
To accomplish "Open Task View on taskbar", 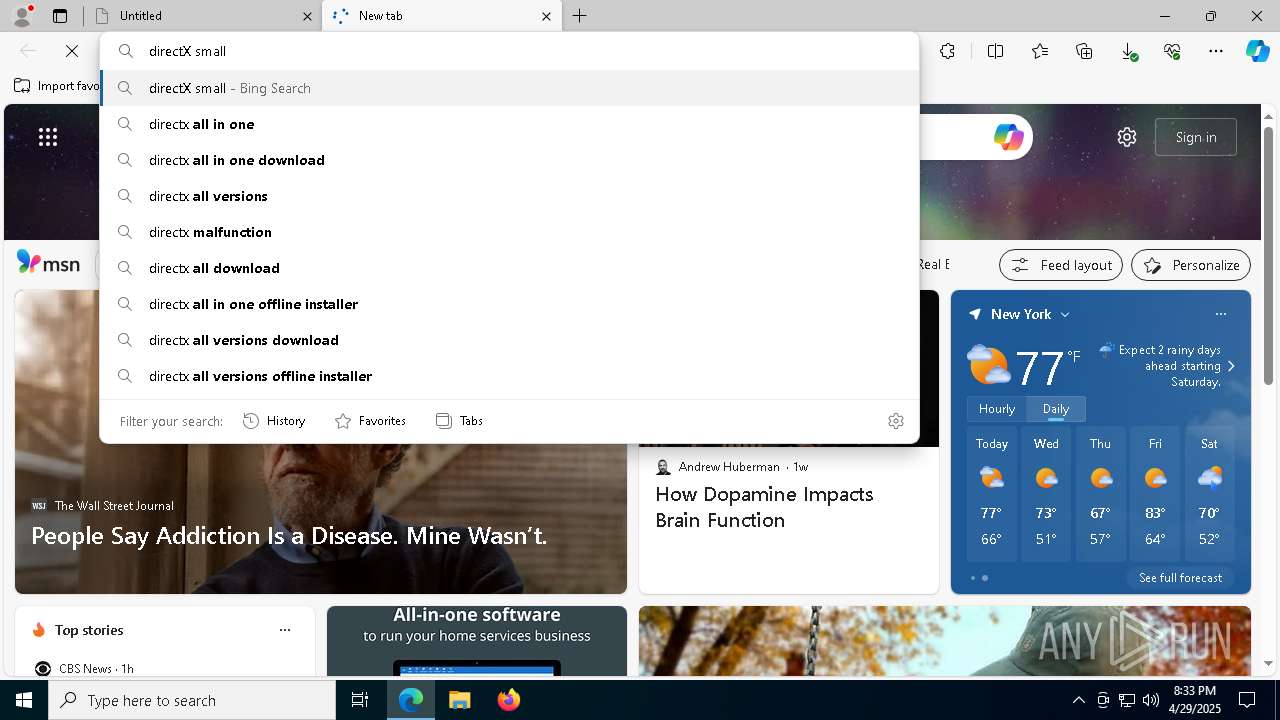I will [x=360, y=700].
